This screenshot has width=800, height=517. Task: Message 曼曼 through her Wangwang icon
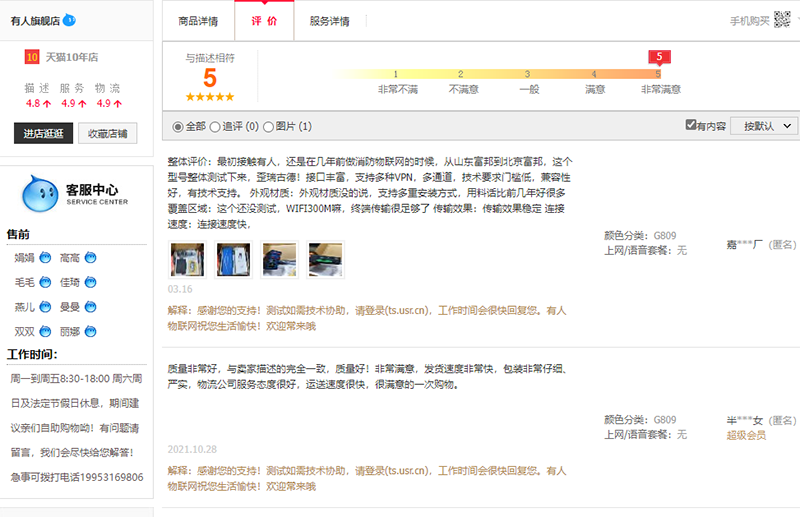click(90, 307)
